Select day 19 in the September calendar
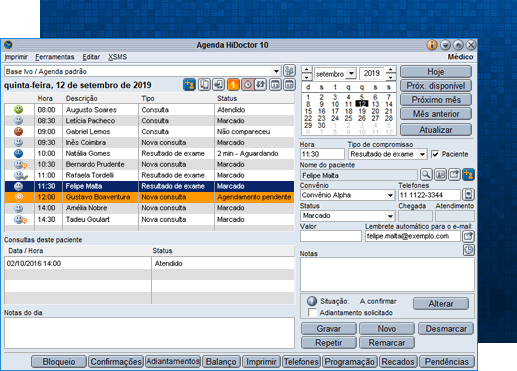 coord(362,111)
